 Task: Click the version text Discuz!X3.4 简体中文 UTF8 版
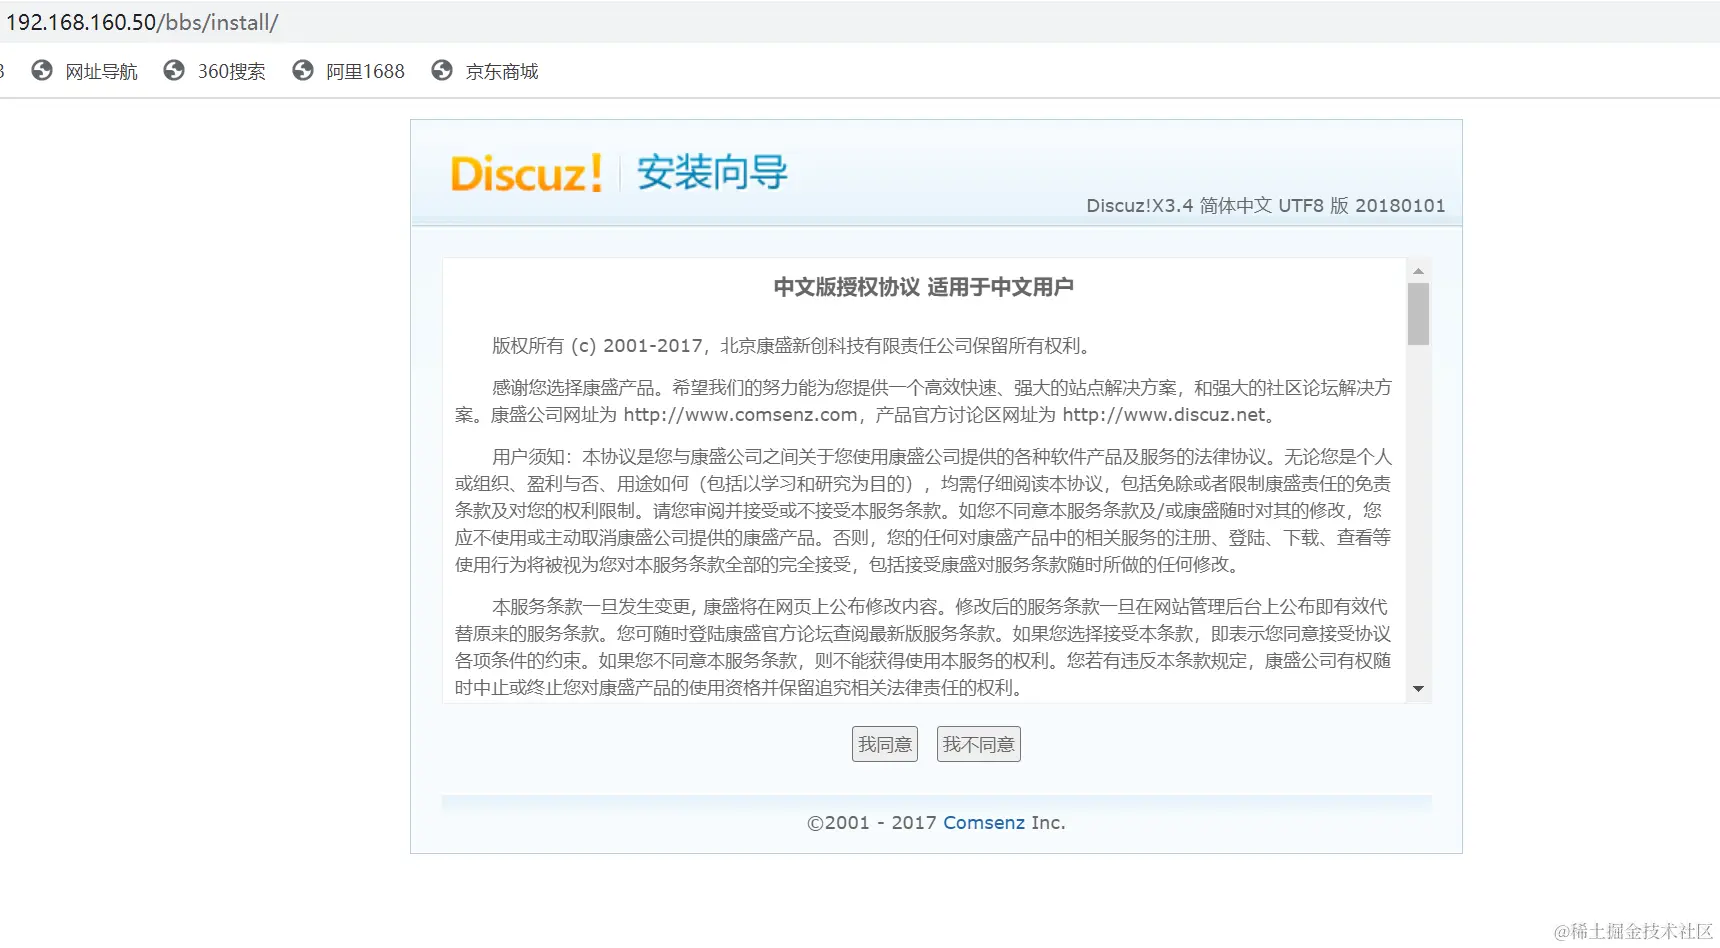pos(1217,206)
